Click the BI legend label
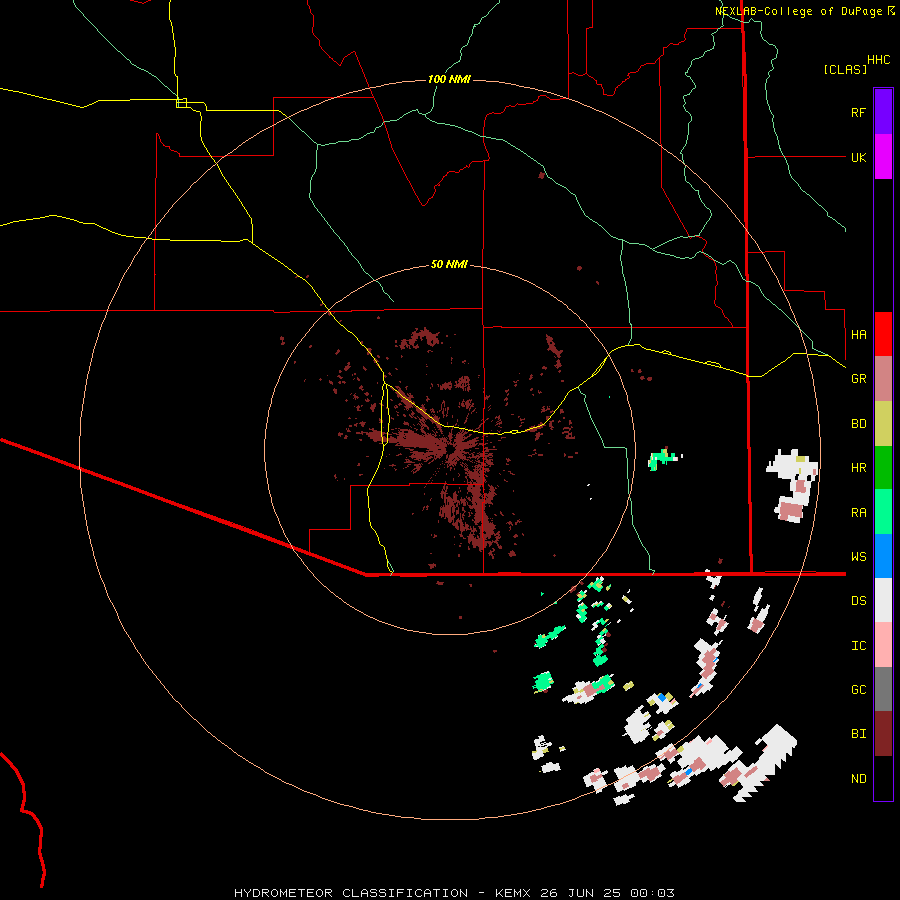Viewport: 900px width, 900px height. coord(858,734)
